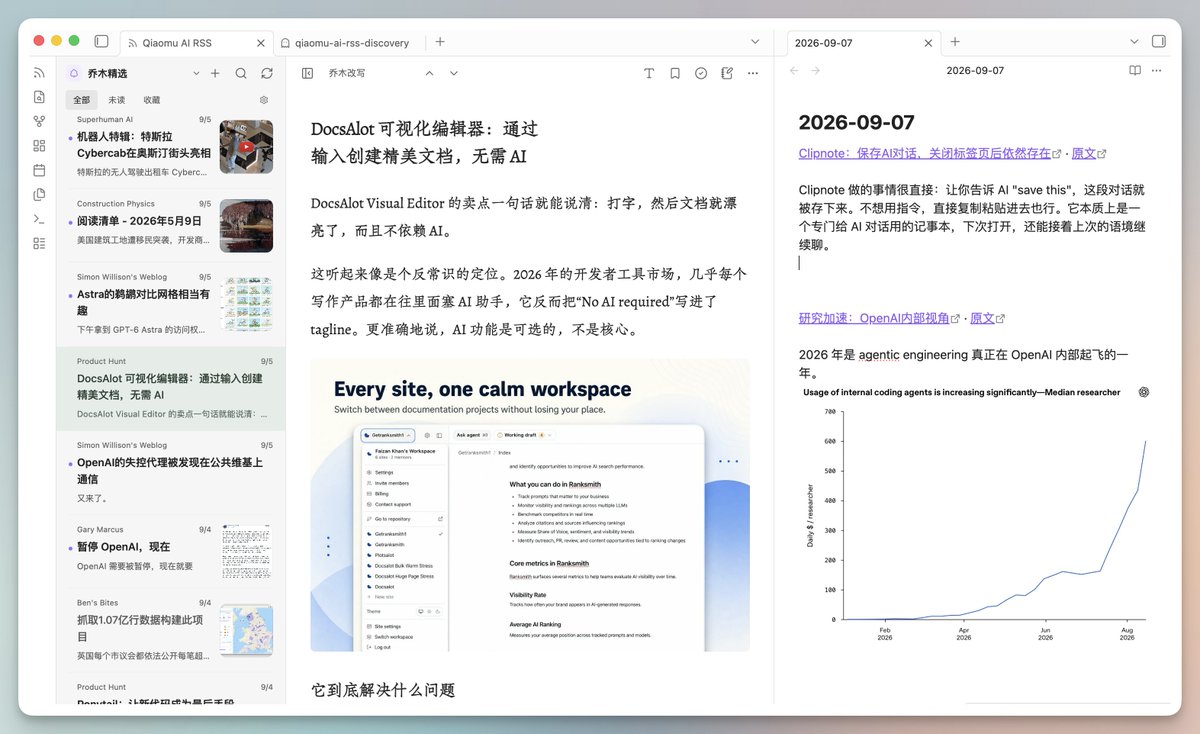Click Ben's Bites map thumbnail
The width and height of the screenshot is (1200, 734).
[246, 630]
